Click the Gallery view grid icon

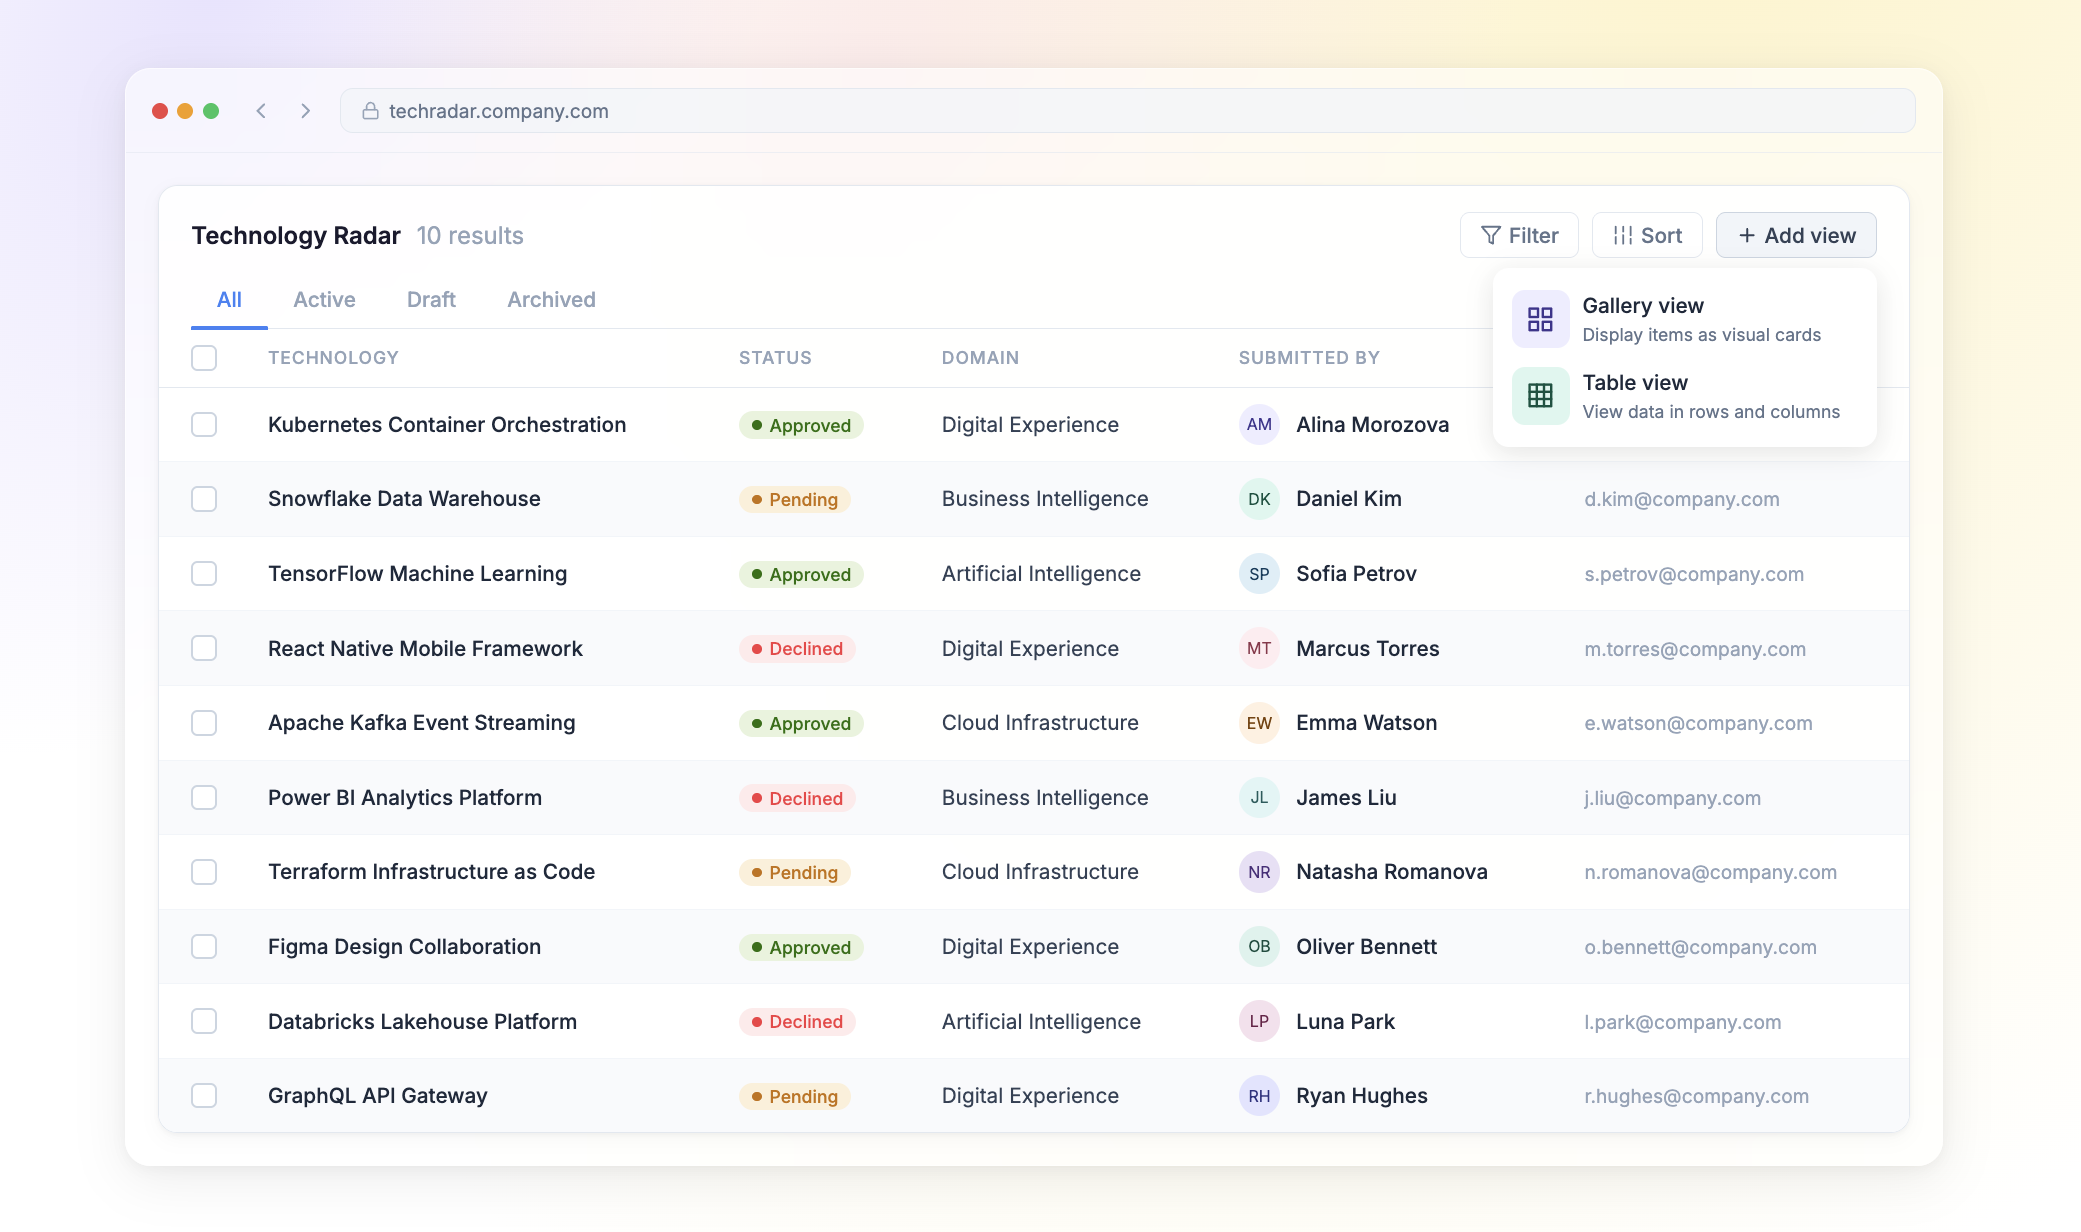coord(1540,319)
